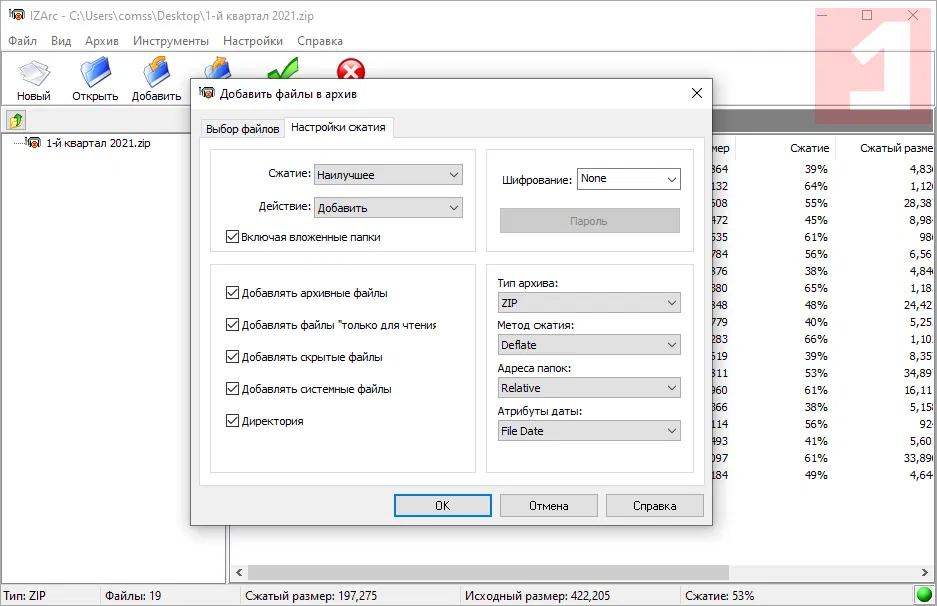Open the Действие dropdown set to Добавить

coord(388,207)
